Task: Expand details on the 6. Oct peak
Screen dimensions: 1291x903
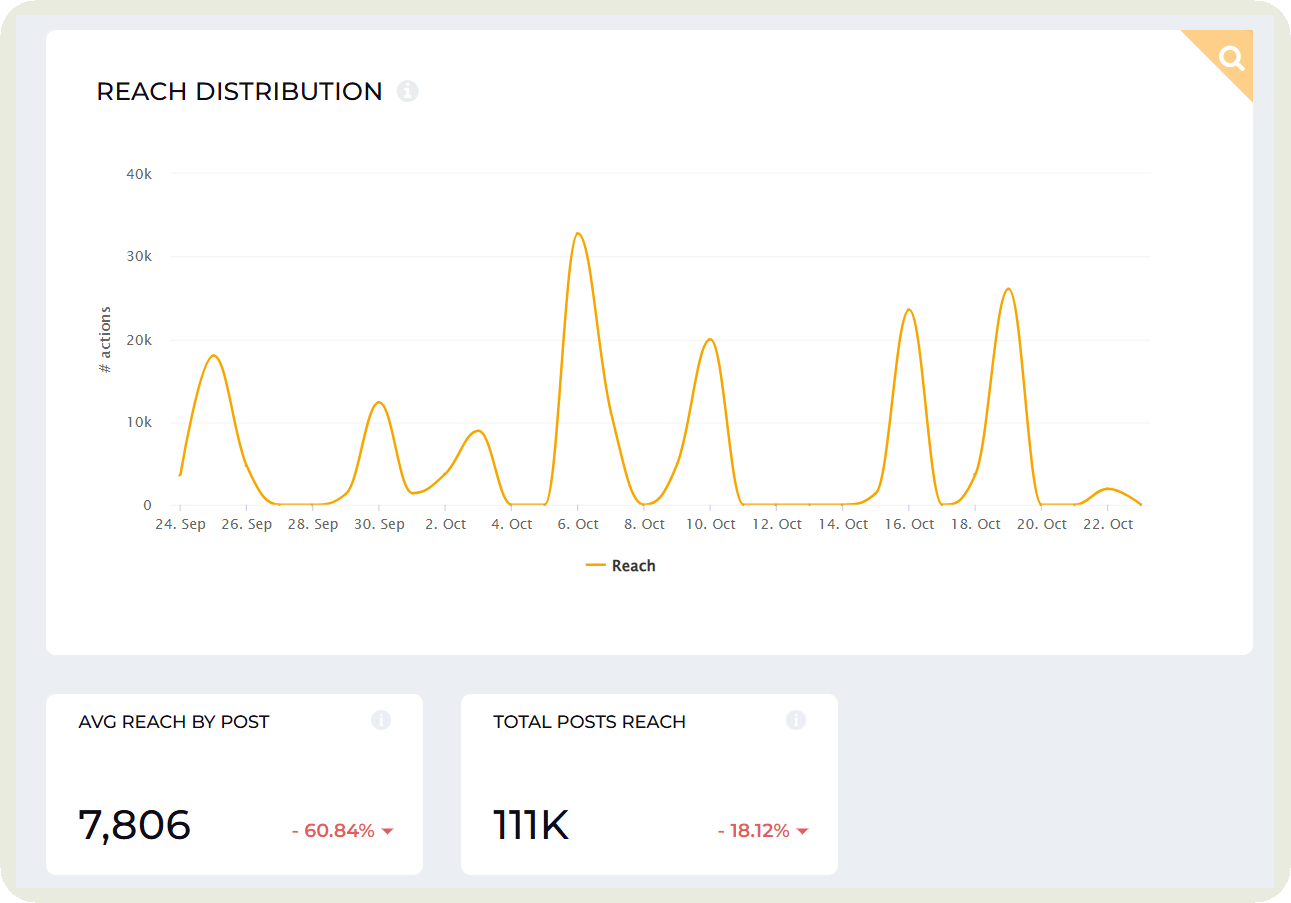Action: (x=578, y=235)
